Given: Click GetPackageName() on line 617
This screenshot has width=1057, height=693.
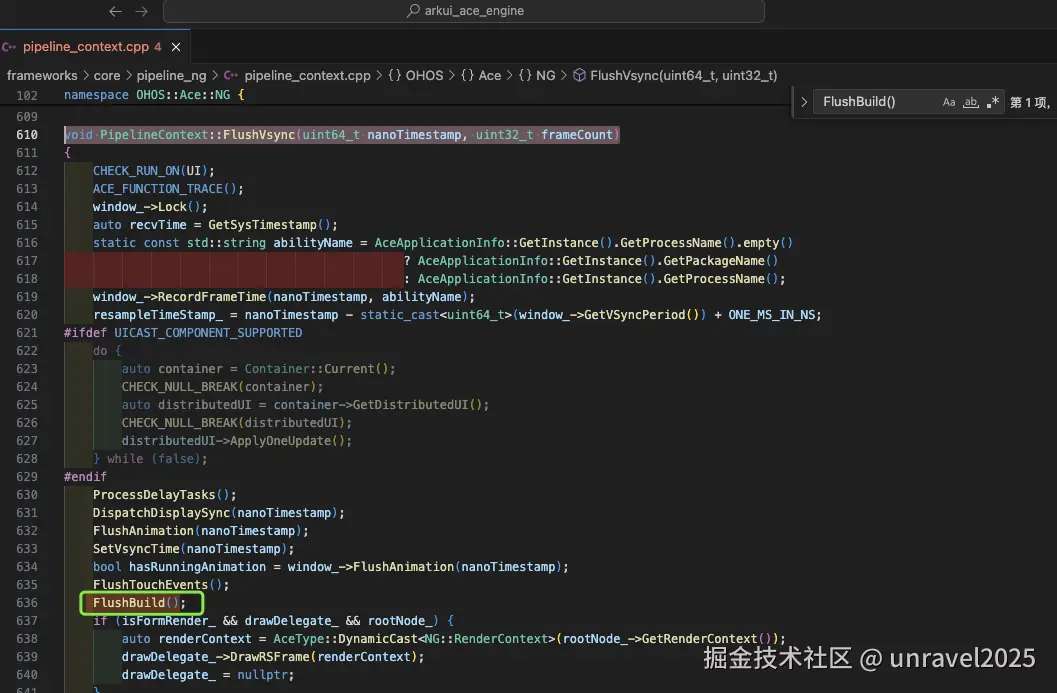Looking at the screenshot, I should point(721,261).
